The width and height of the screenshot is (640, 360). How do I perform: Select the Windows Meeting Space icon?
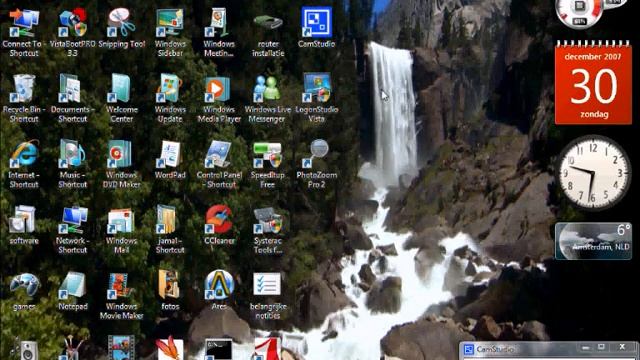(219, 23)
